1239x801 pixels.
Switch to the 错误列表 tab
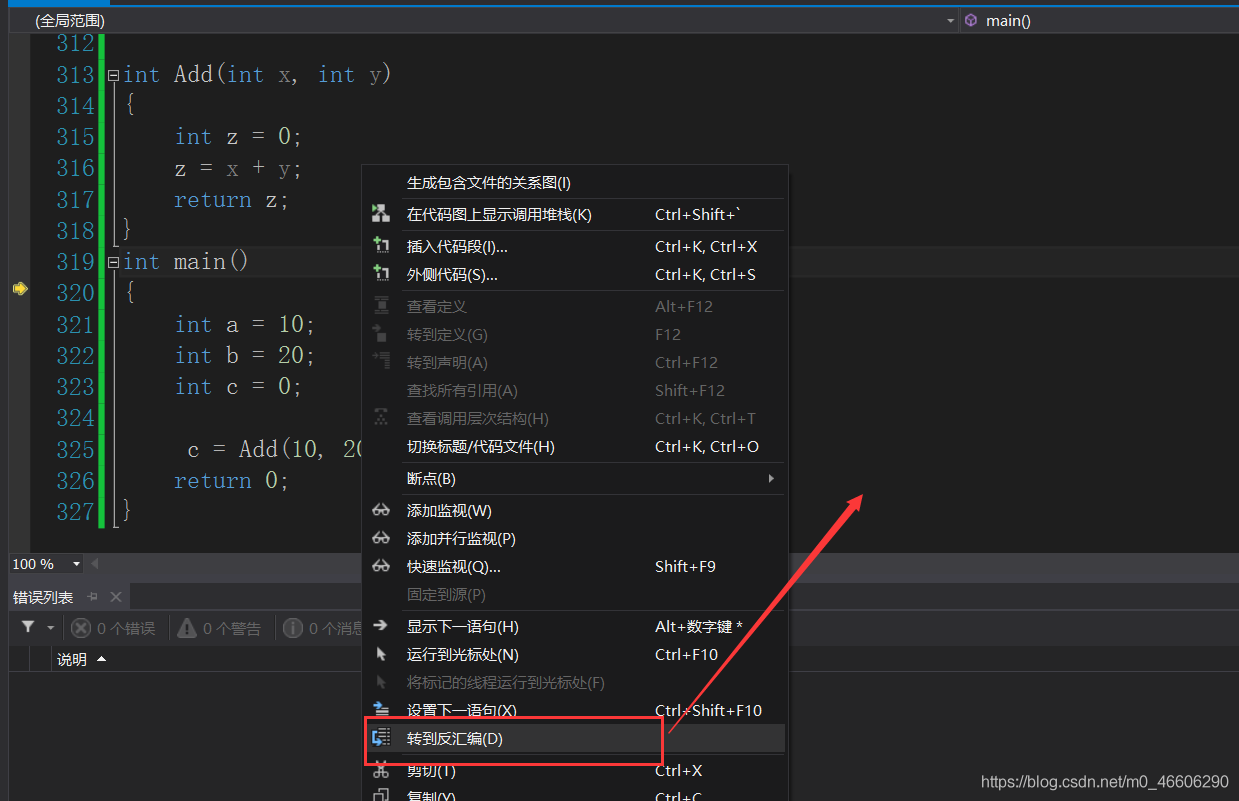click(x=43, y=597)
